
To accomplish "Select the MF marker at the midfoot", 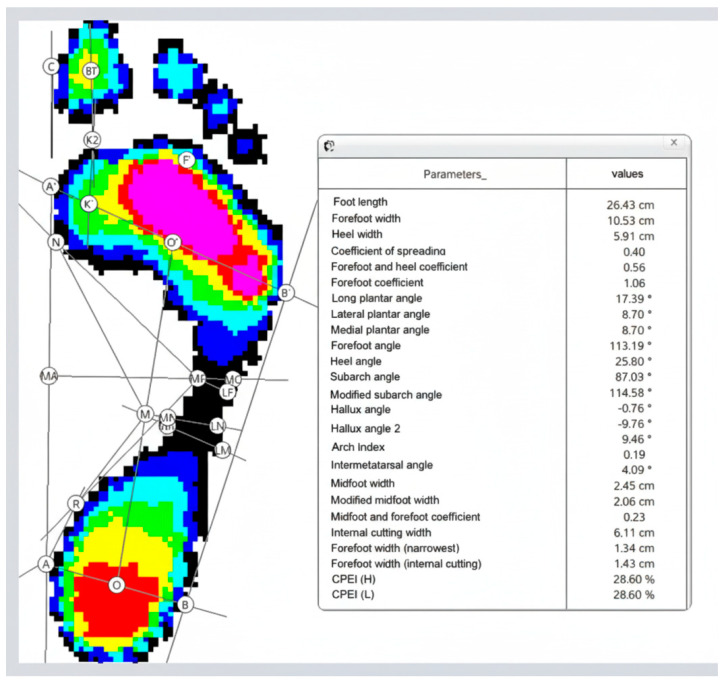I will (x=198, y=378).
